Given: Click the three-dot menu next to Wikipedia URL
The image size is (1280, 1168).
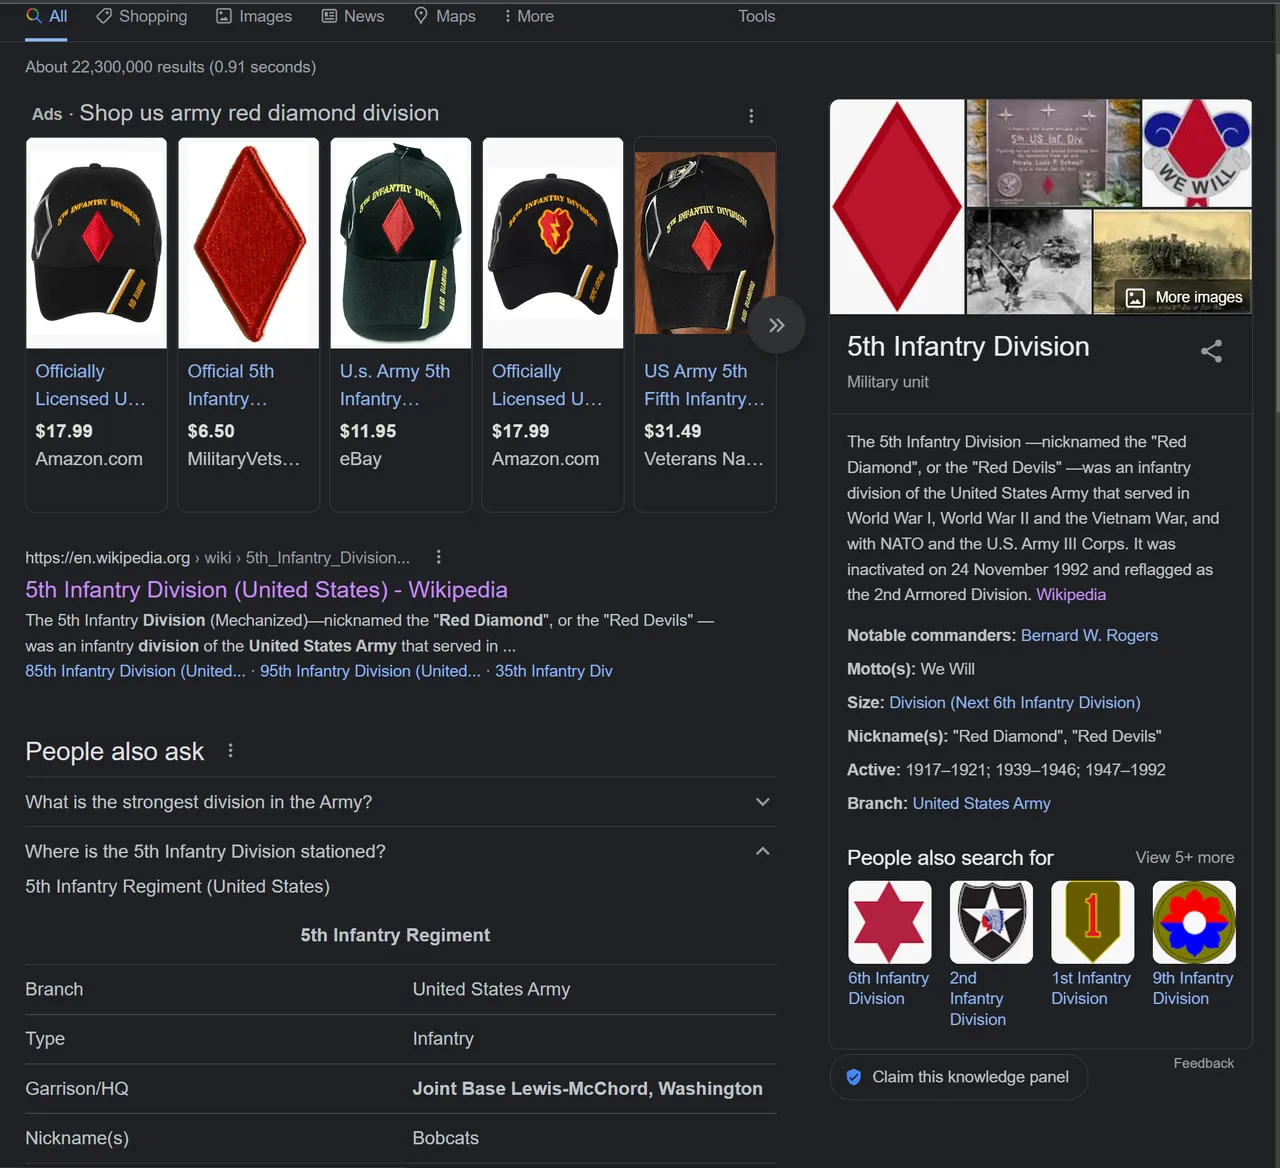Looking at the screenshot, I should [438, 557].
